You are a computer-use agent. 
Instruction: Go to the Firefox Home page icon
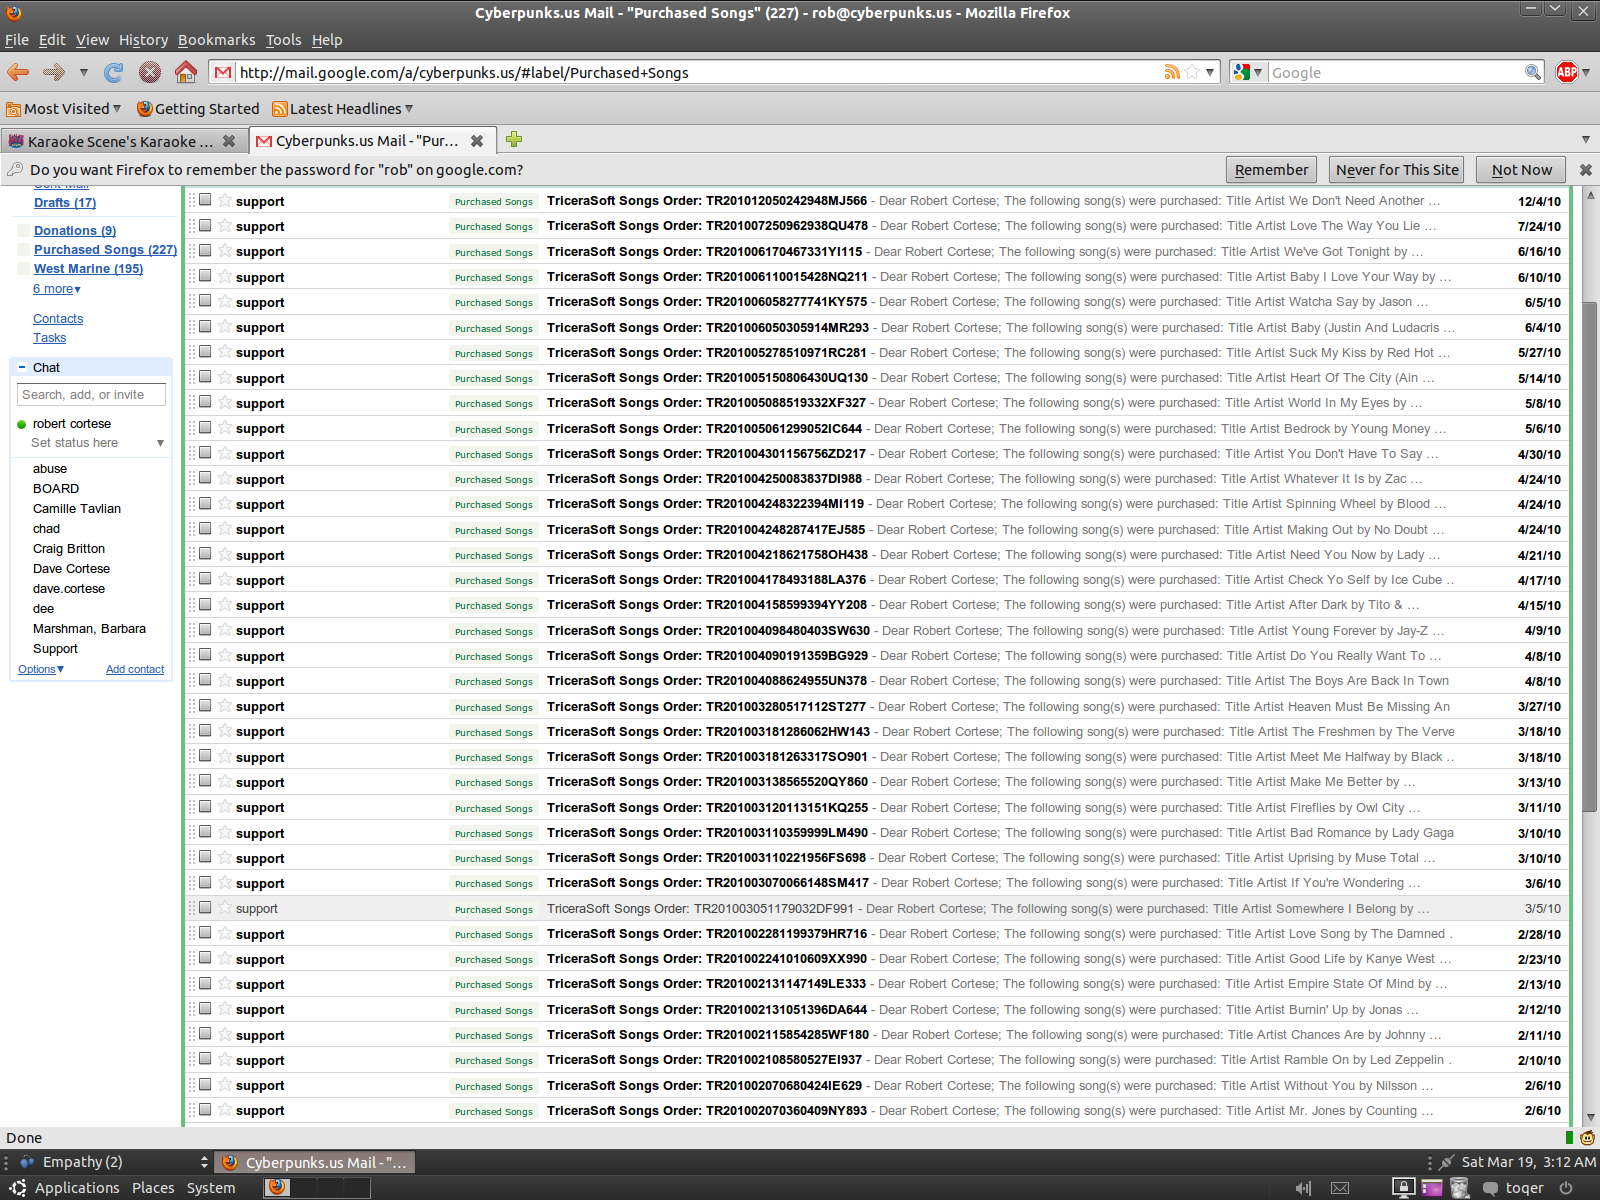185,72
